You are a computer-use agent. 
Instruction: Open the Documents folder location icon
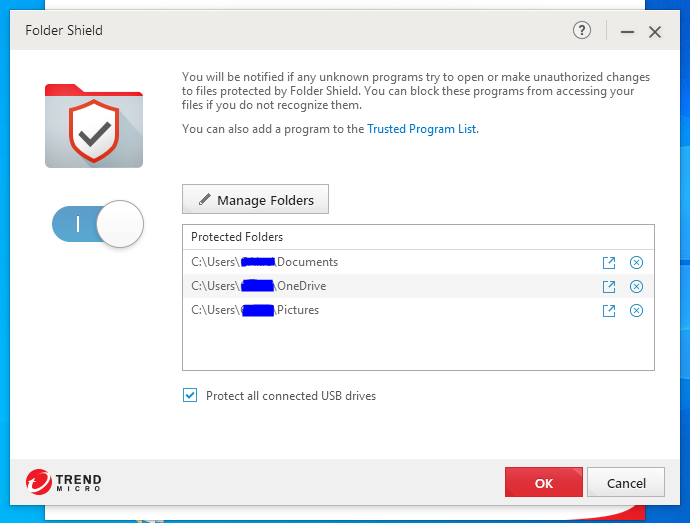tap(609, 262)
